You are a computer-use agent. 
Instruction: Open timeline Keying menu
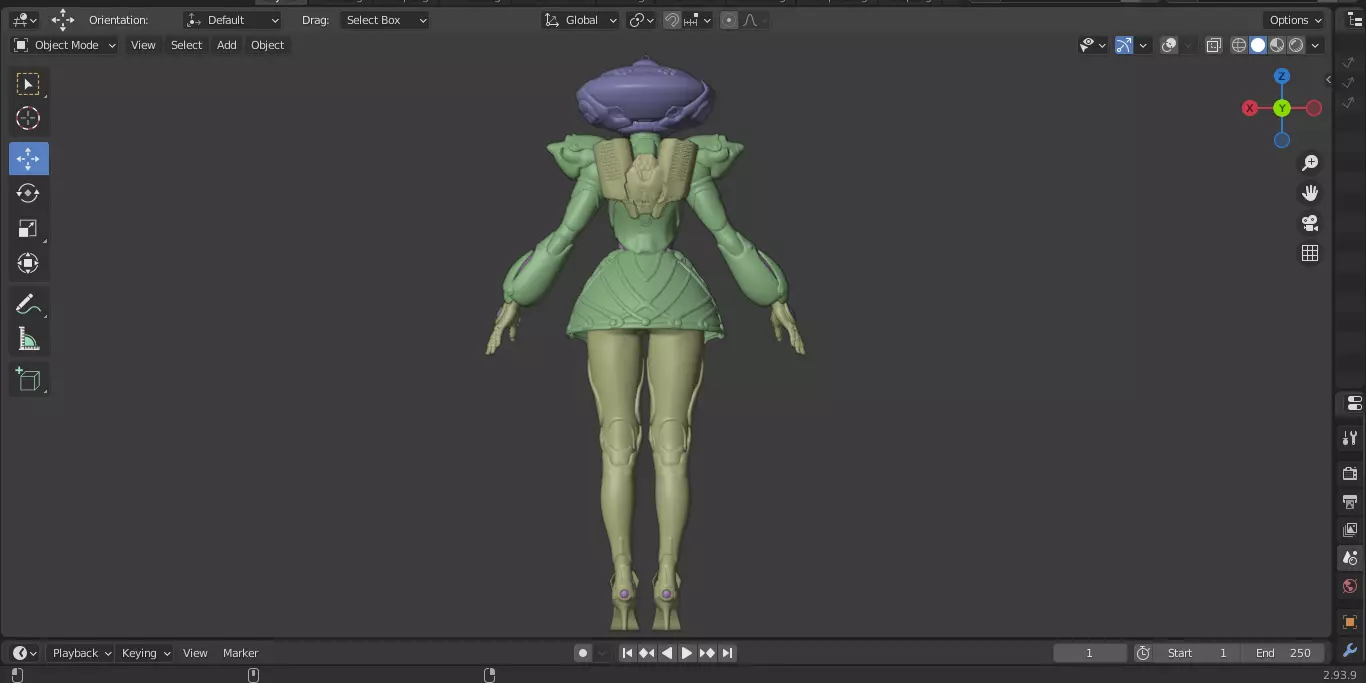[x=146, y=653]
